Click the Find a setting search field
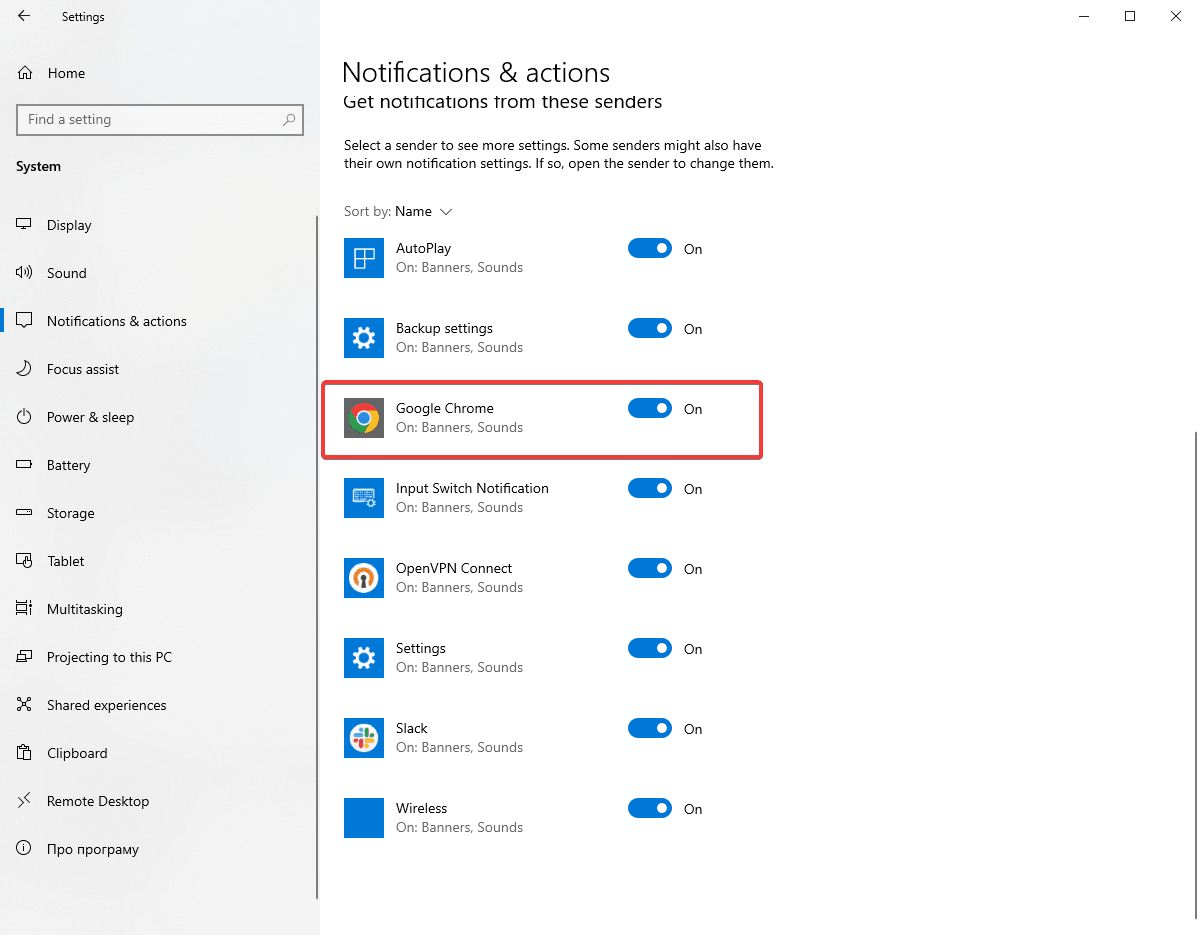This screenshot has width=1199, height=935. point(150,120)
